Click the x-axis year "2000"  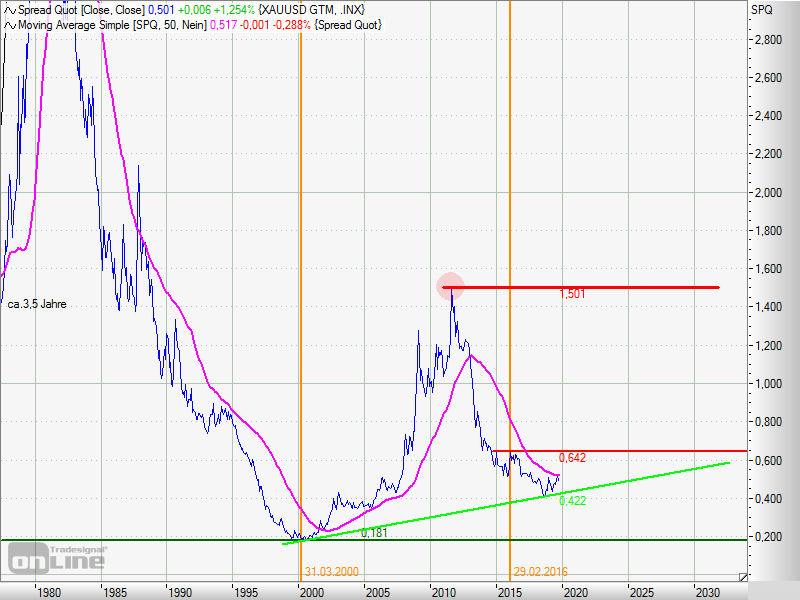tap(313, 593)
